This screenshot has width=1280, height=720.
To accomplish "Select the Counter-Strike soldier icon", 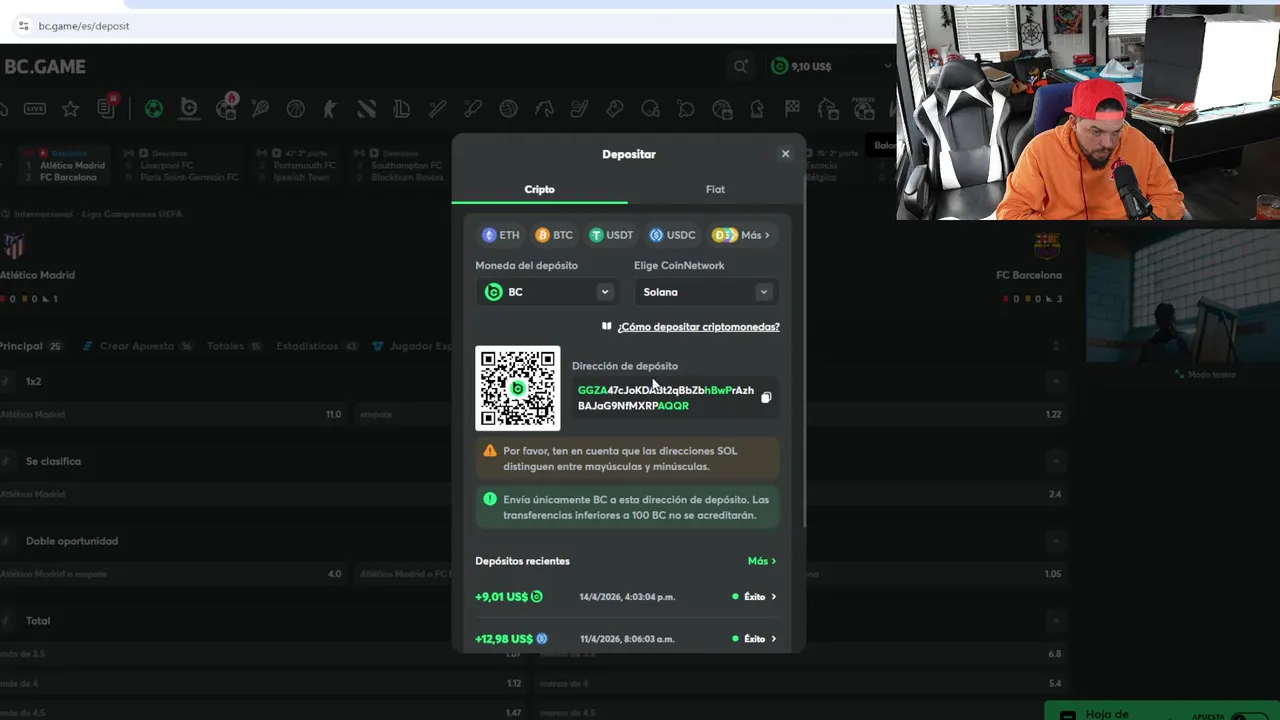I will click(x=331, y=108).
